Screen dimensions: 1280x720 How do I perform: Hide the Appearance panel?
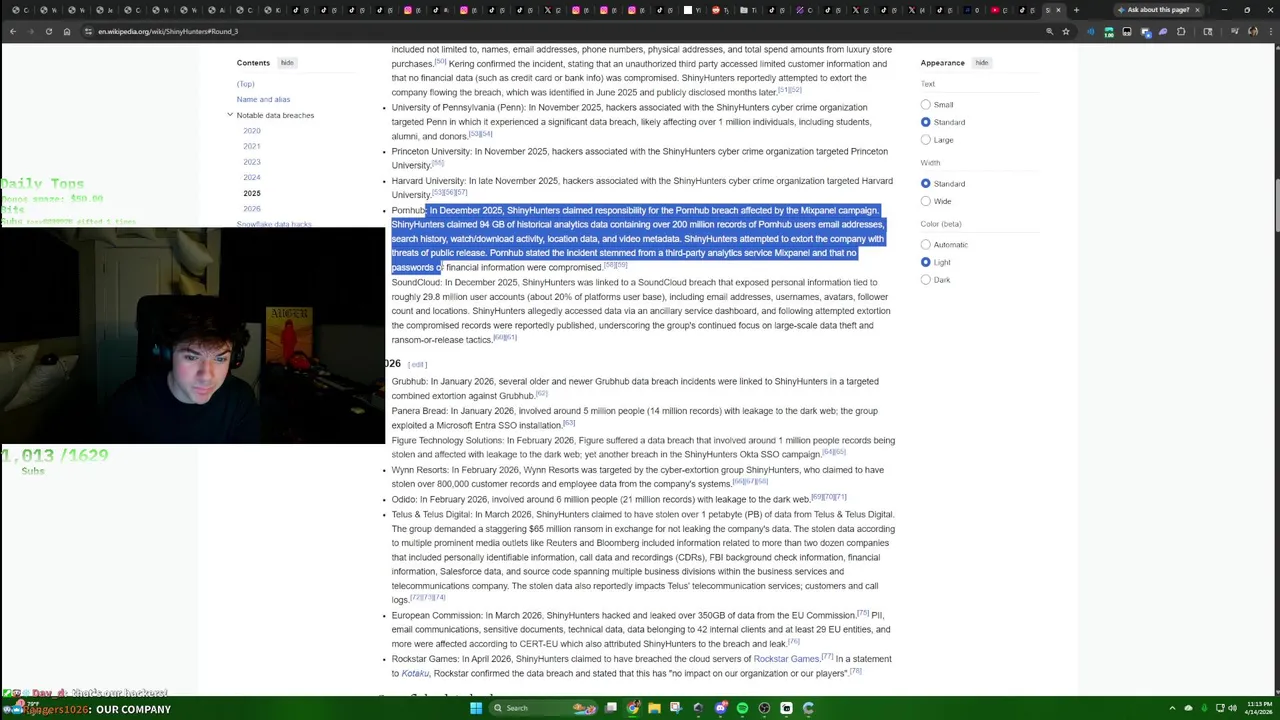tap(982, 62)
